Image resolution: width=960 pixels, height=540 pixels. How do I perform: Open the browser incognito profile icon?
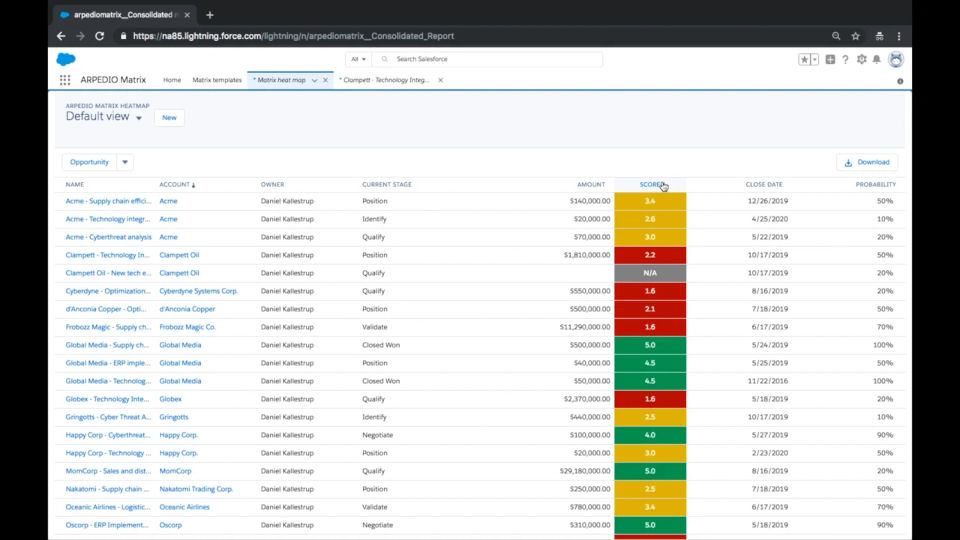point(879,36)
